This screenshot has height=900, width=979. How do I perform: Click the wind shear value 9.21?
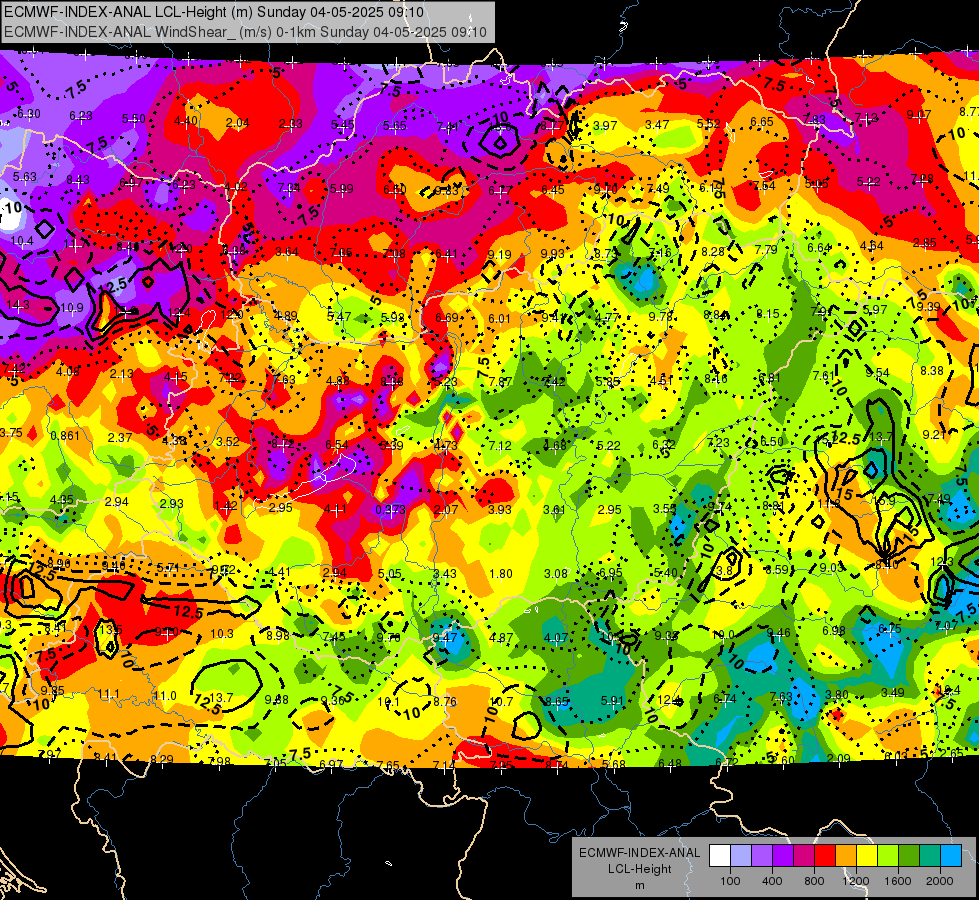click(x=935, y=434)
